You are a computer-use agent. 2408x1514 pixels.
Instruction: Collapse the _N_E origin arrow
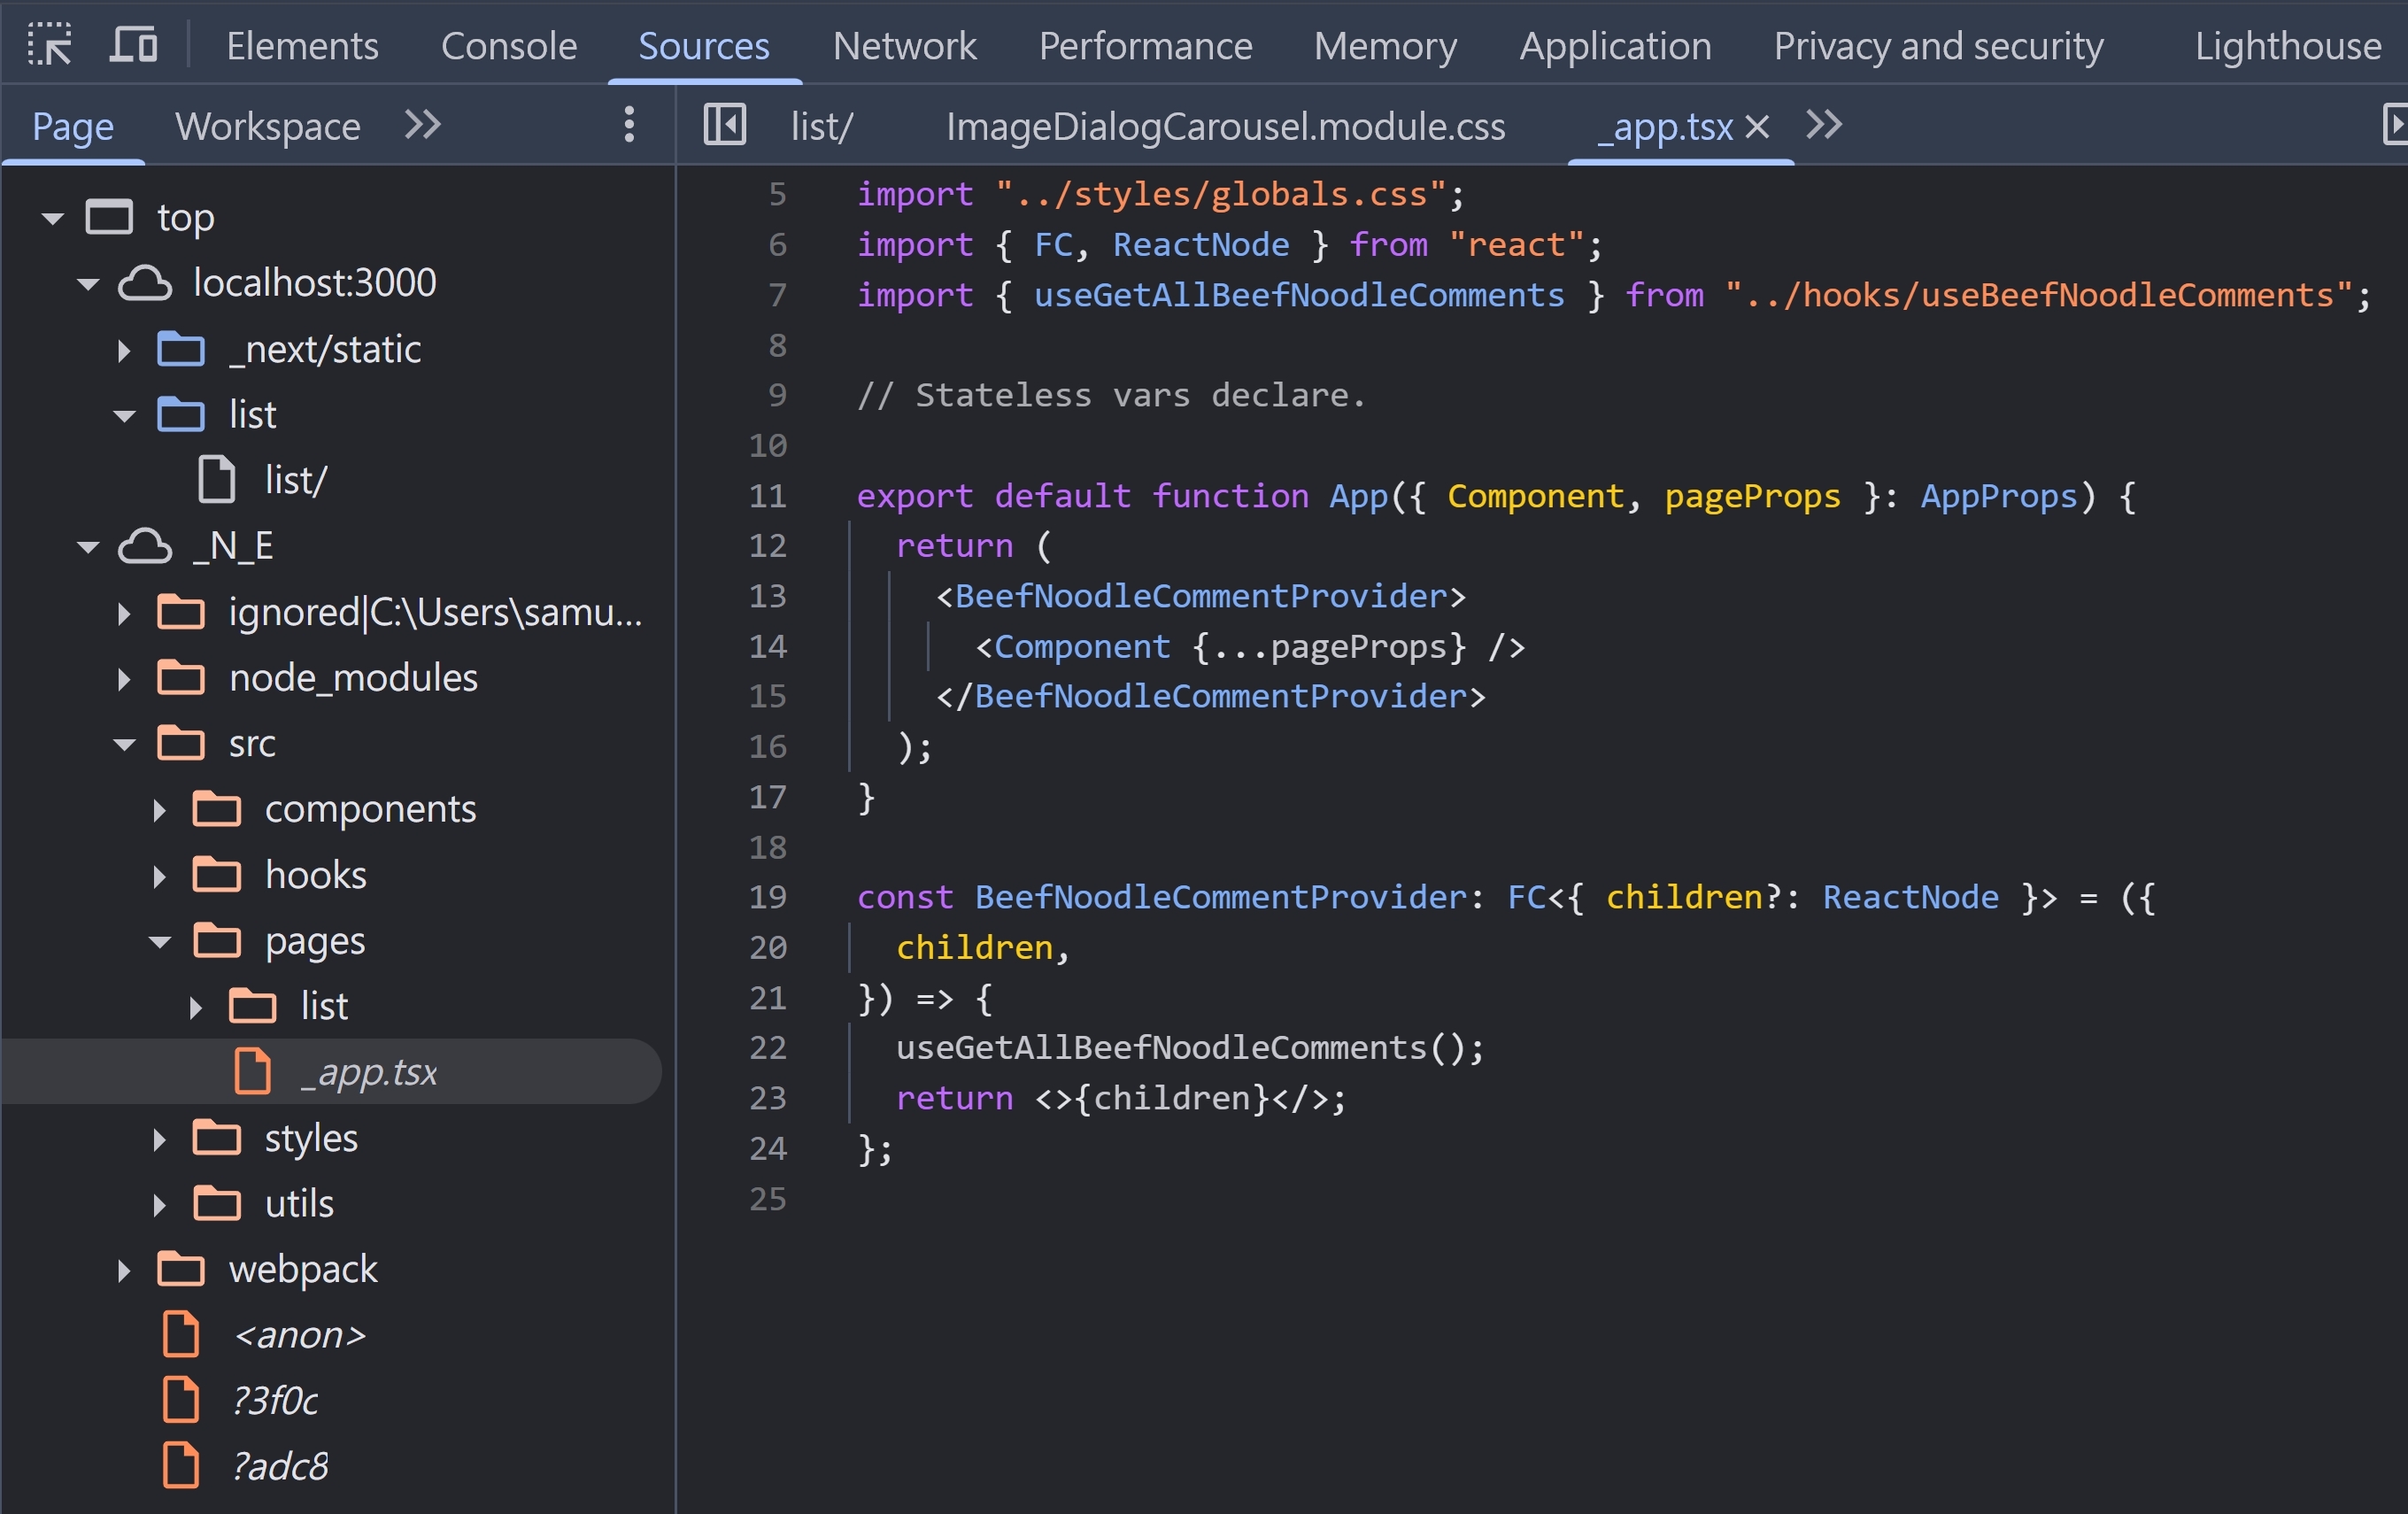coord(88,547)
